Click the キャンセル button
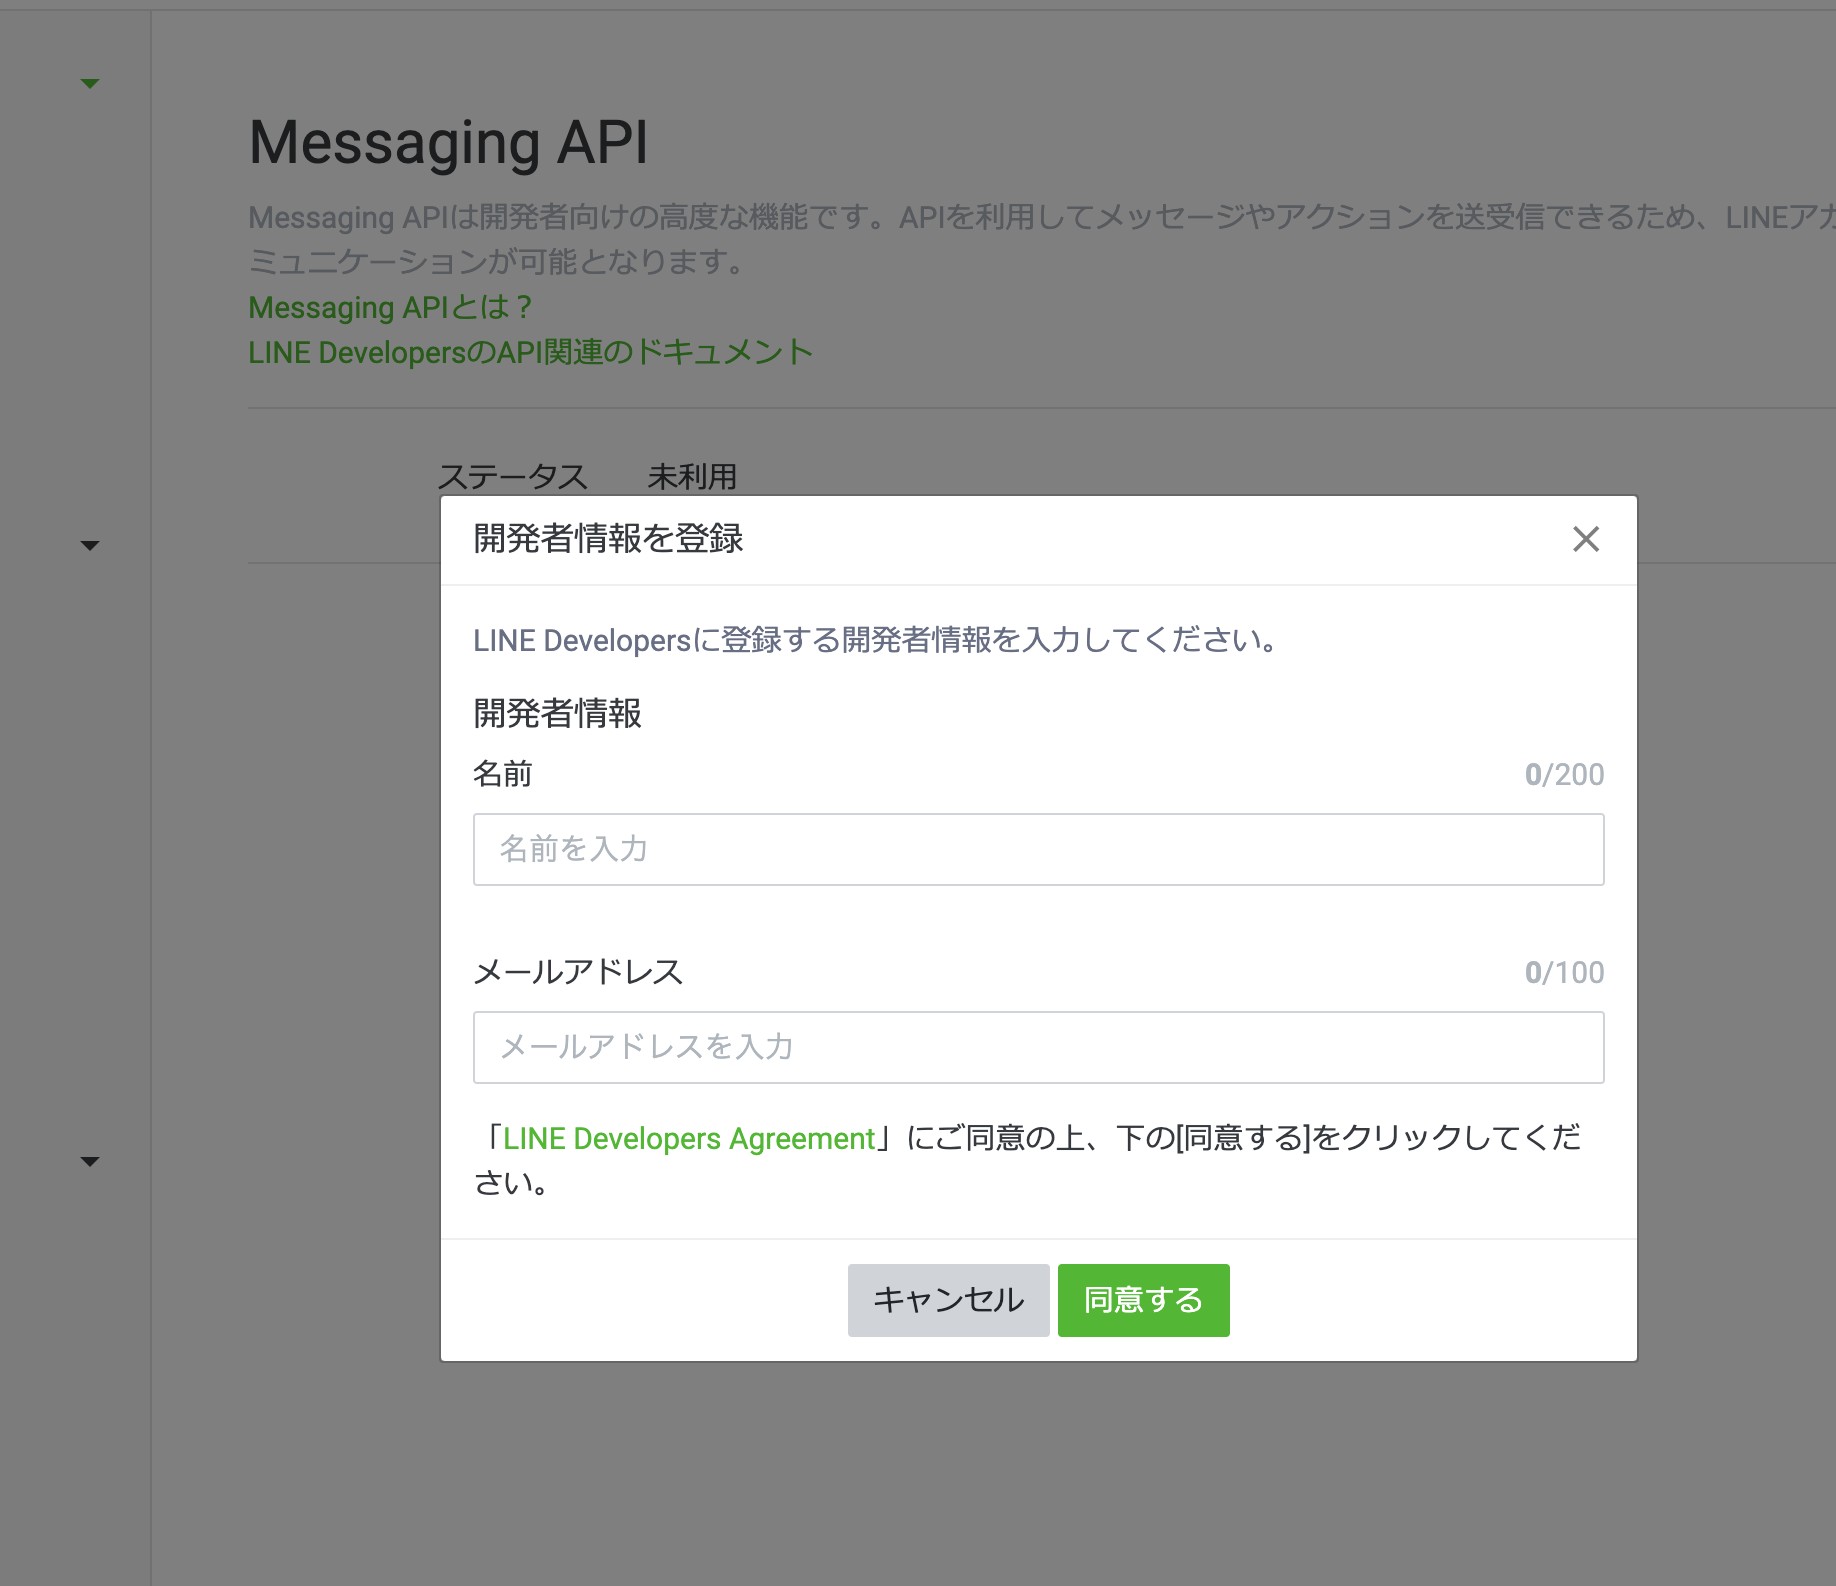 948,1300
